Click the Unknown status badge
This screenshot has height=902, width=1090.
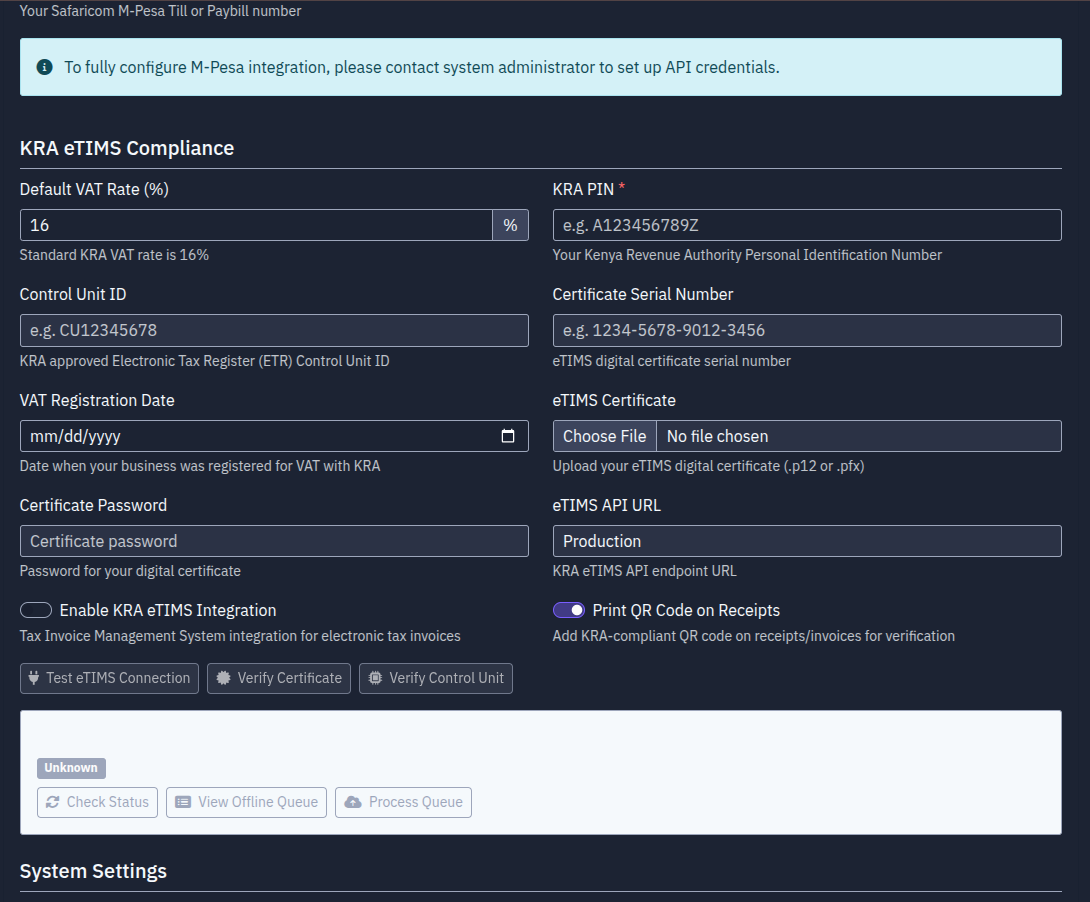coord(71,768)
